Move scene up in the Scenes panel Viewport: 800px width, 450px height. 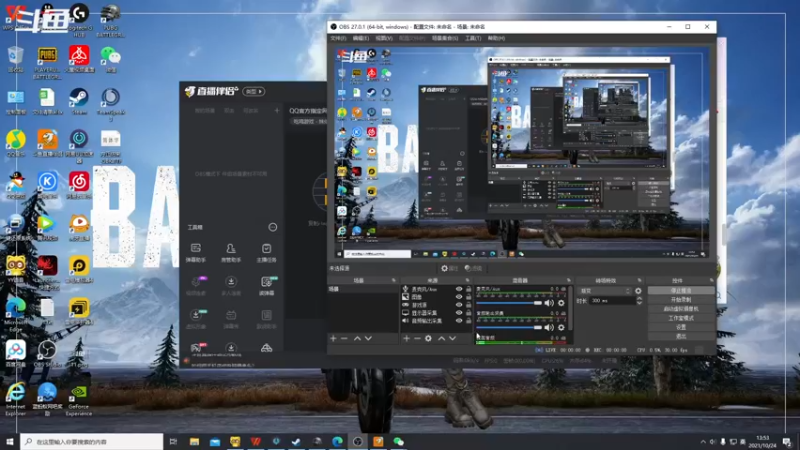[357, 338]
